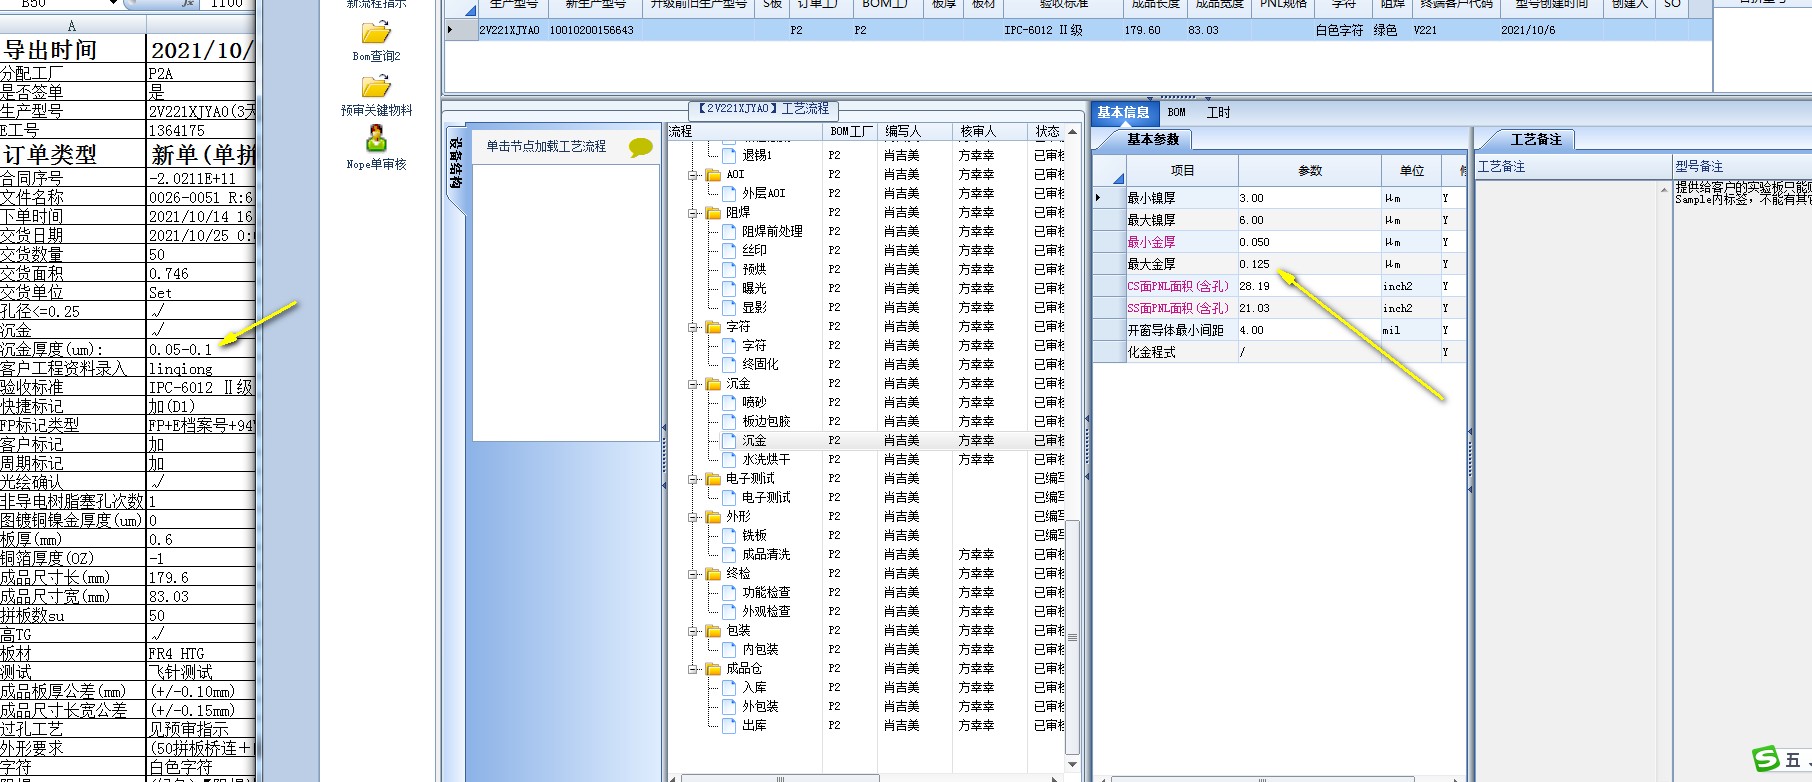The width and height of the screenshot is (1812, 782).
Task: Click the 字符 folder icon
Action: point(713,326)
